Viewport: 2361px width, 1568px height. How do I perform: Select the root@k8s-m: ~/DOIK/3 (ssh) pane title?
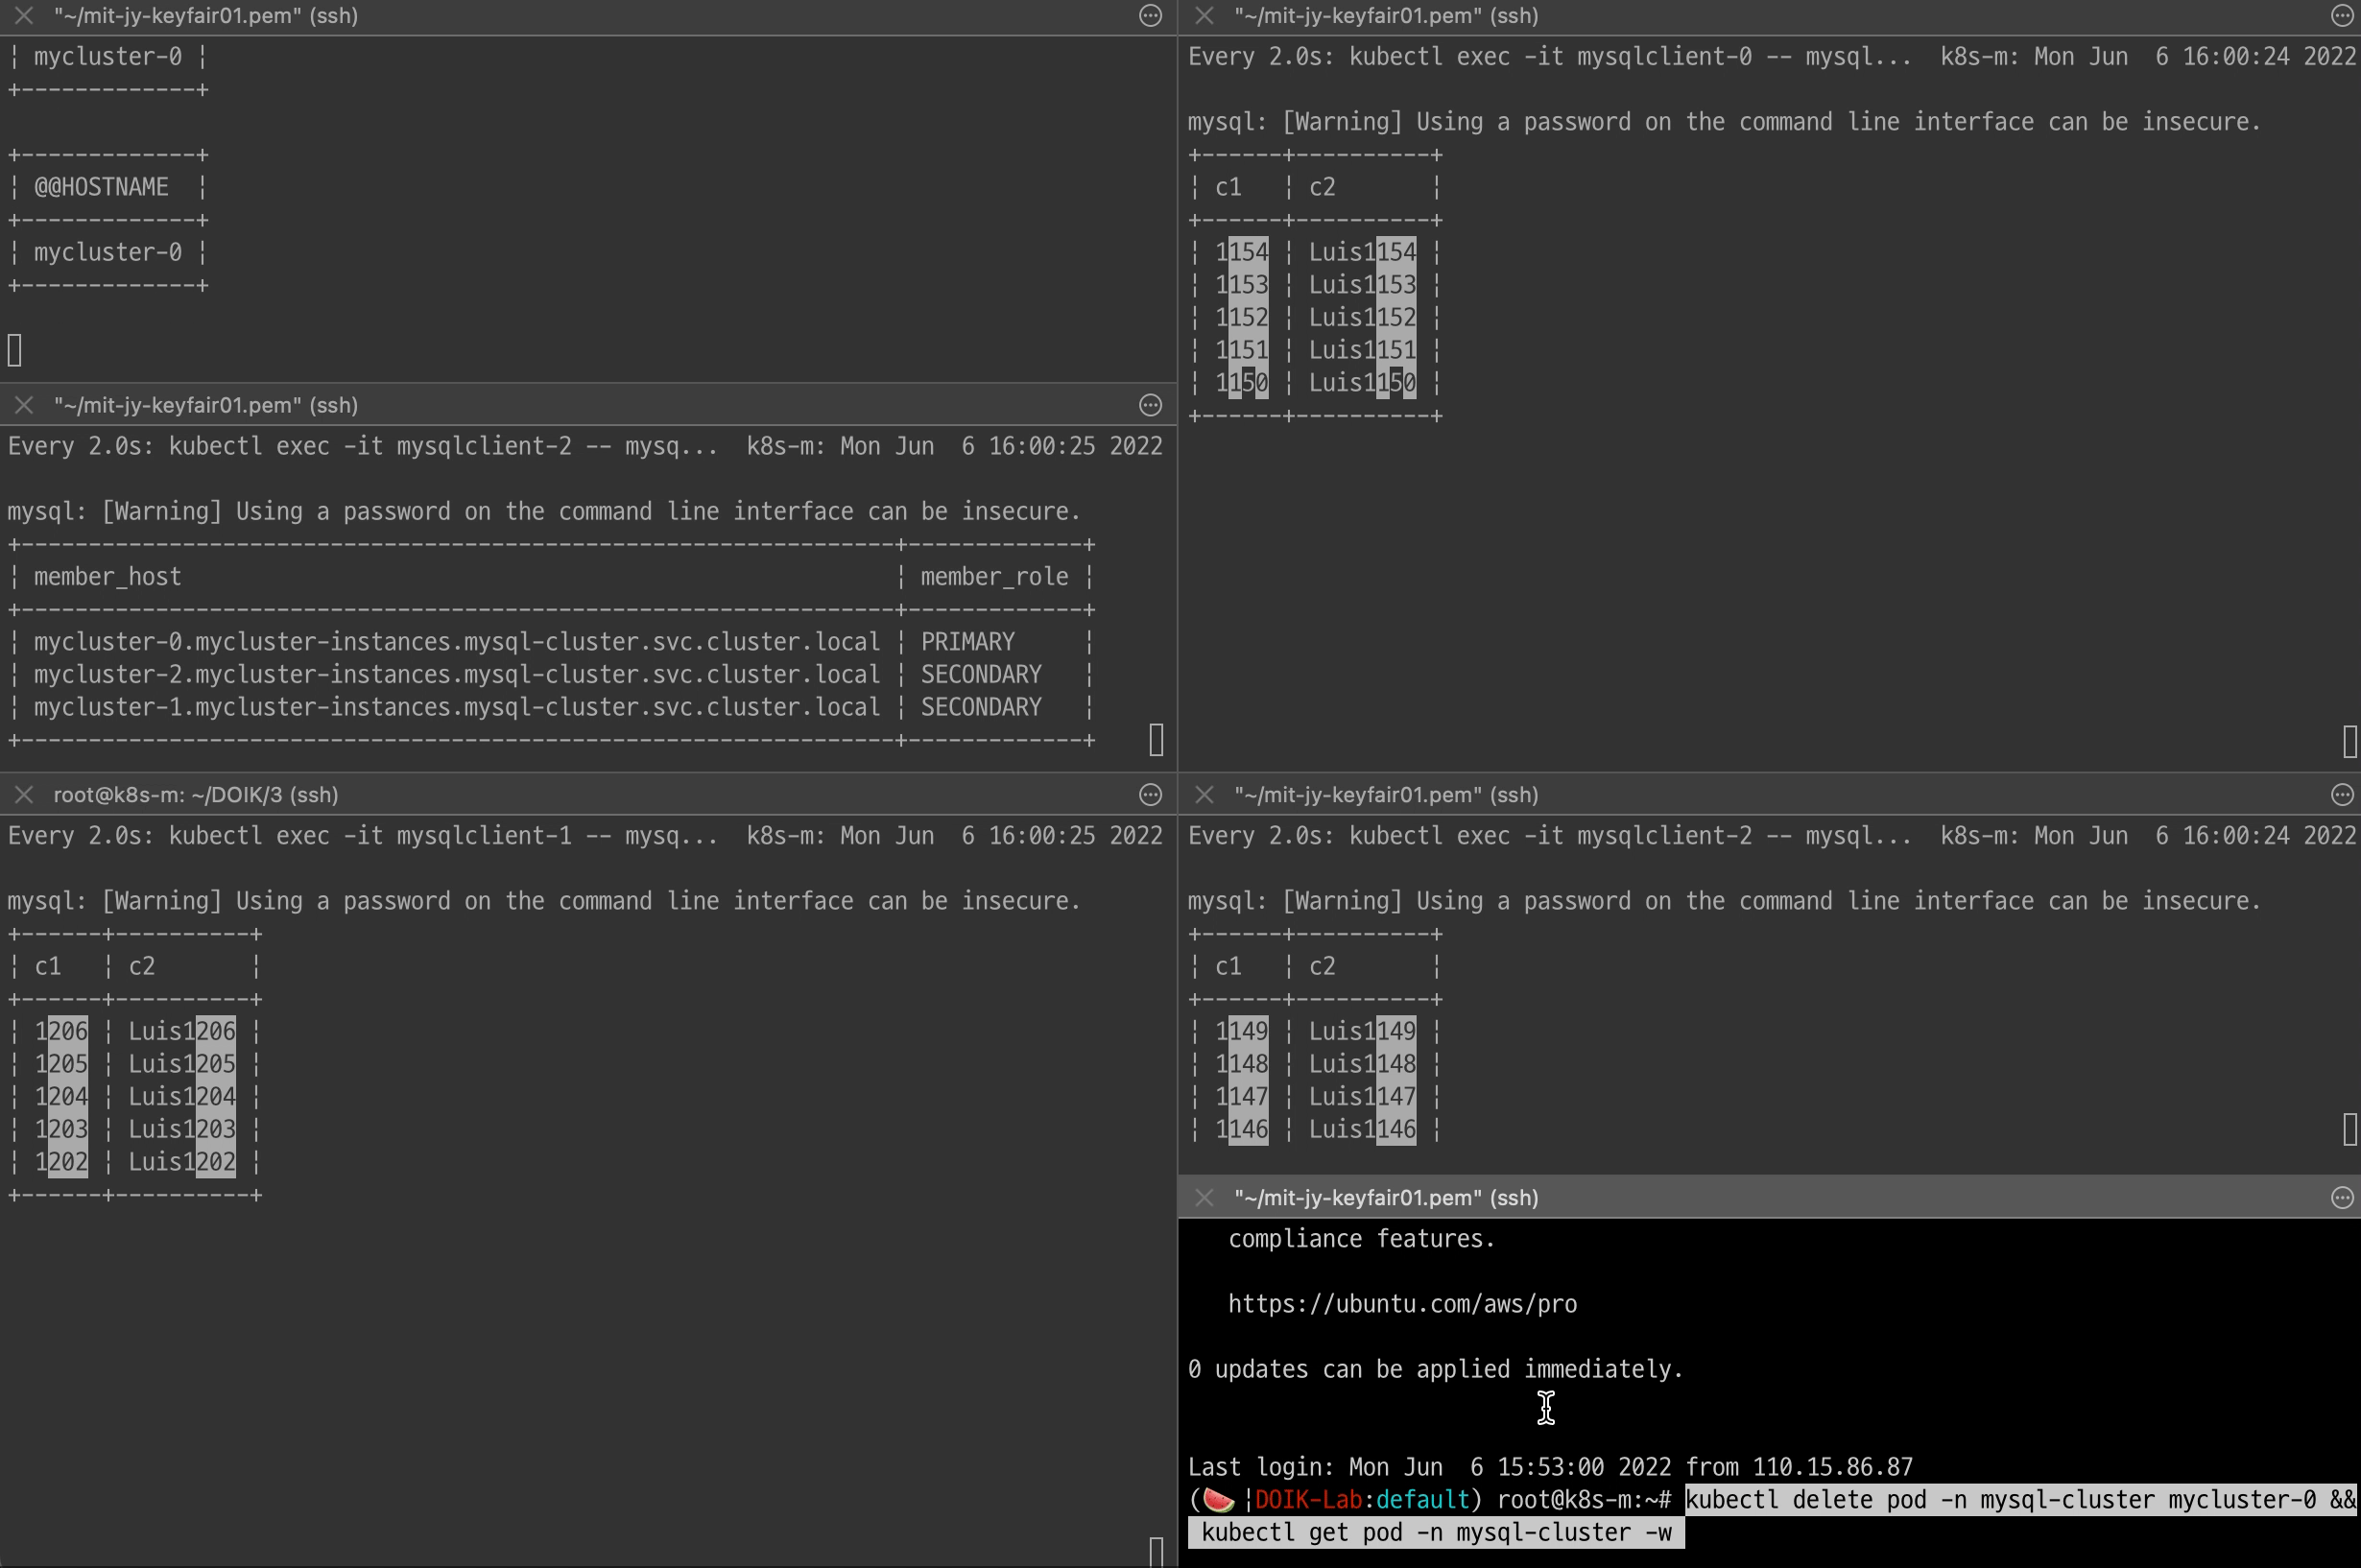tap(196, 795)
